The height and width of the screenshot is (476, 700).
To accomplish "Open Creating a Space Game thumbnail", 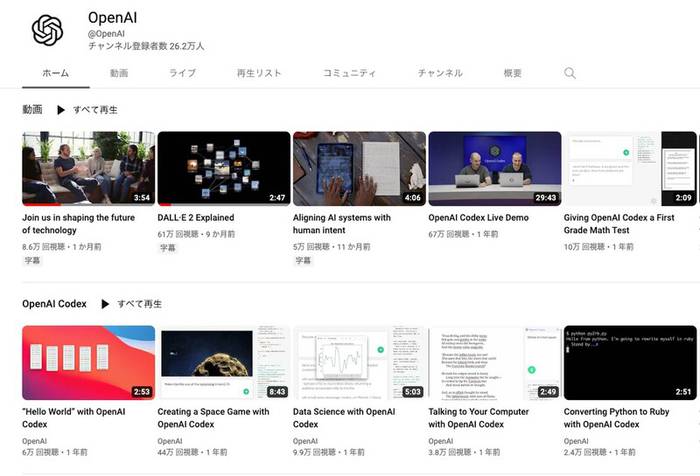I will tap(224, 363).
